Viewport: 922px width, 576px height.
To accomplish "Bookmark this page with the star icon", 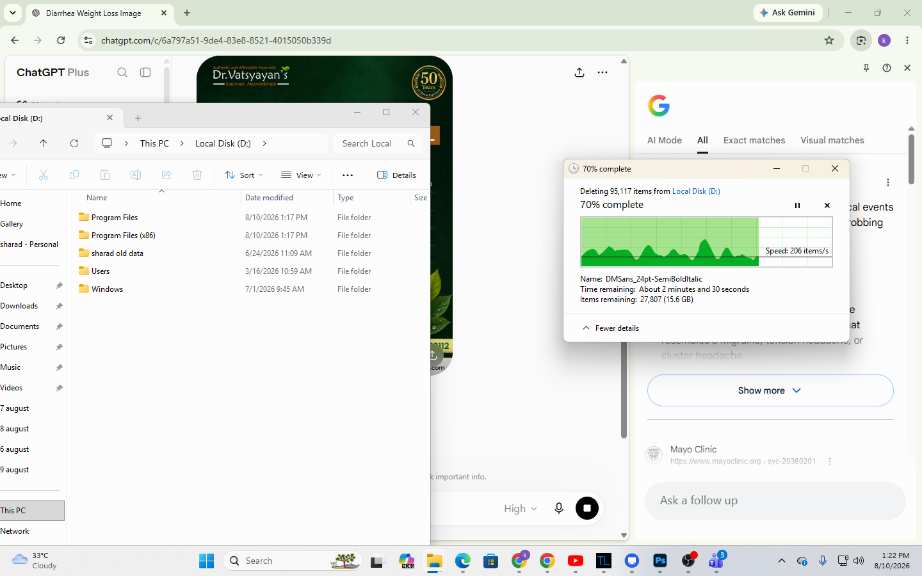I will 829,41.
